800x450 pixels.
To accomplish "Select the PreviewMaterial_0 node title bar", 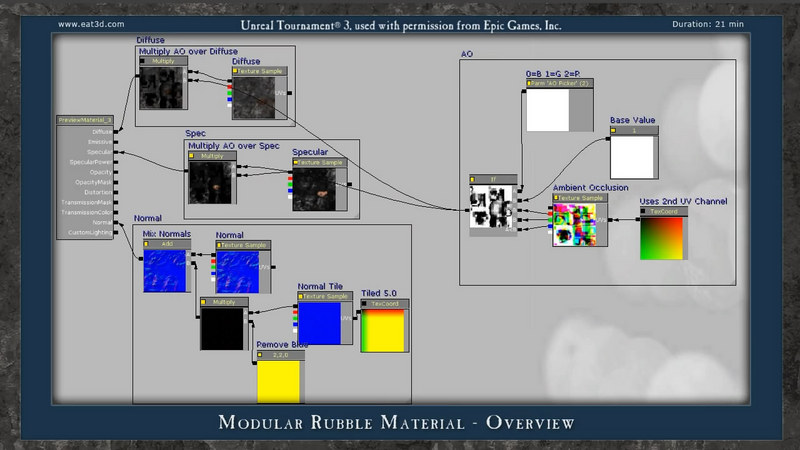I will coord(86,120).
